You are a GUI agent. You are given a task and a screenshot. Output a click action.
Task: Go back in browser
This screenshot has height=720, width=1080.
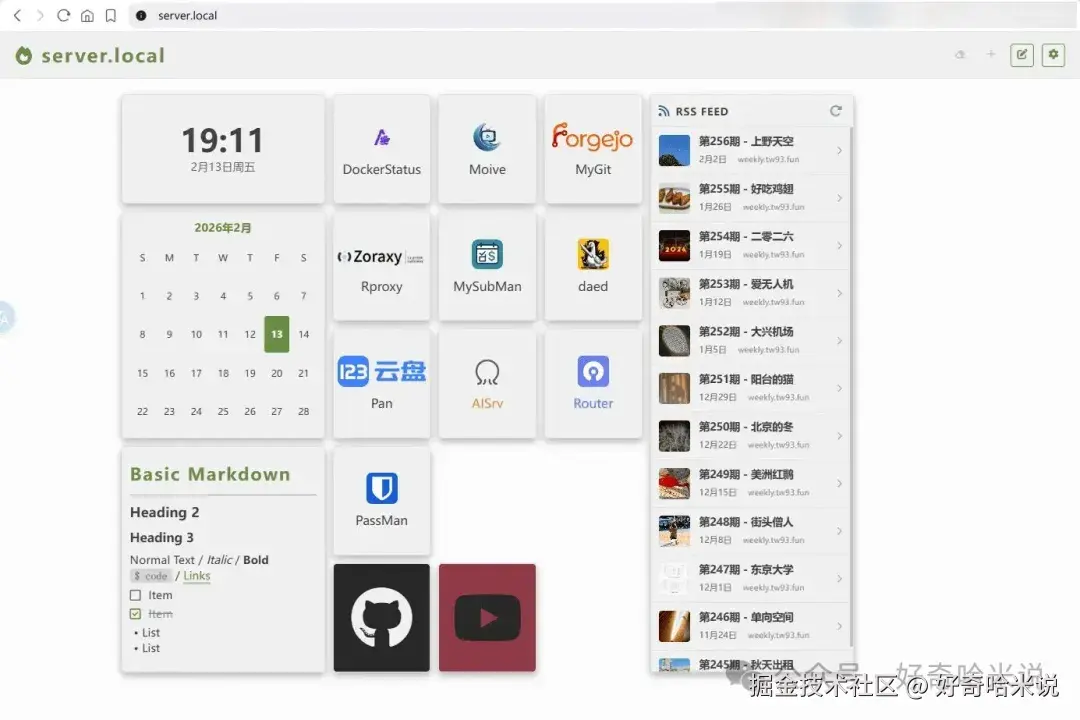(x=17, y=15)
